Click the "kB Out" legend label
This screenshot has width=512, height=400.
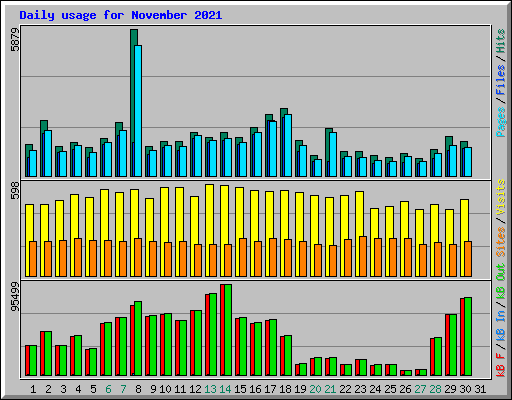[500, 282]
